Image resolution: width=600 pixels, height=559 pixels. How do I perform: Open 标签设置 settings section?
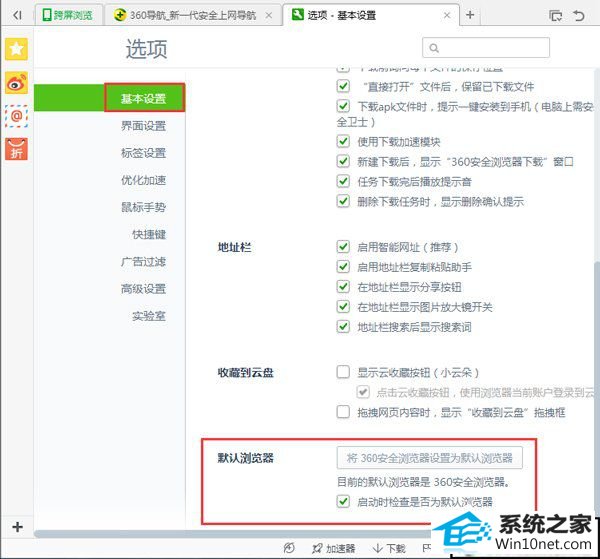143,153
